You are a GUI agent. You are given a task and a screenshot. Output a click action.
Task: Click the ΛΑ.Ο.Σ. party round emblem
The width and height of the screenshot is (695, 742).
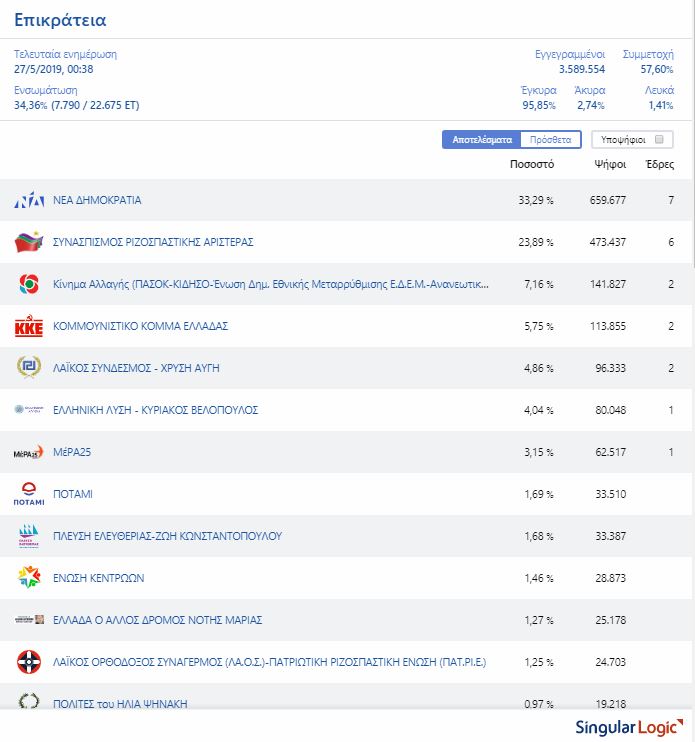(x=28, y=662)
